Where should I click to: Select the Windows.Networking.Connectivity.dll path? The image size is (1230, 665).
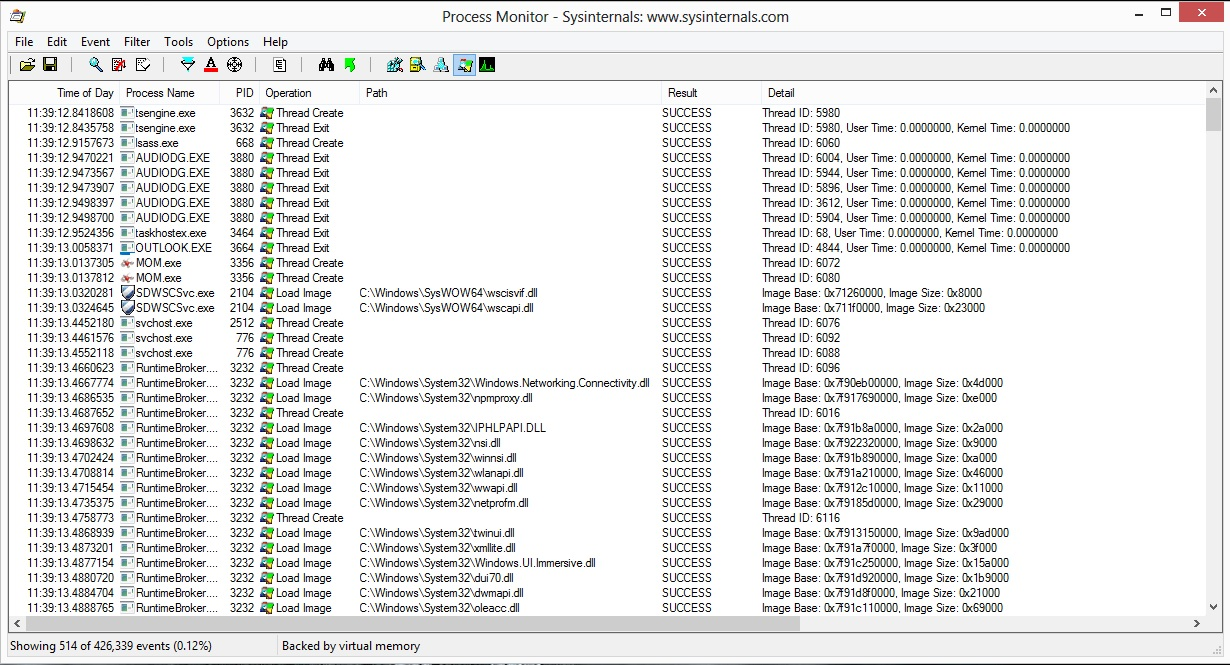504,383
